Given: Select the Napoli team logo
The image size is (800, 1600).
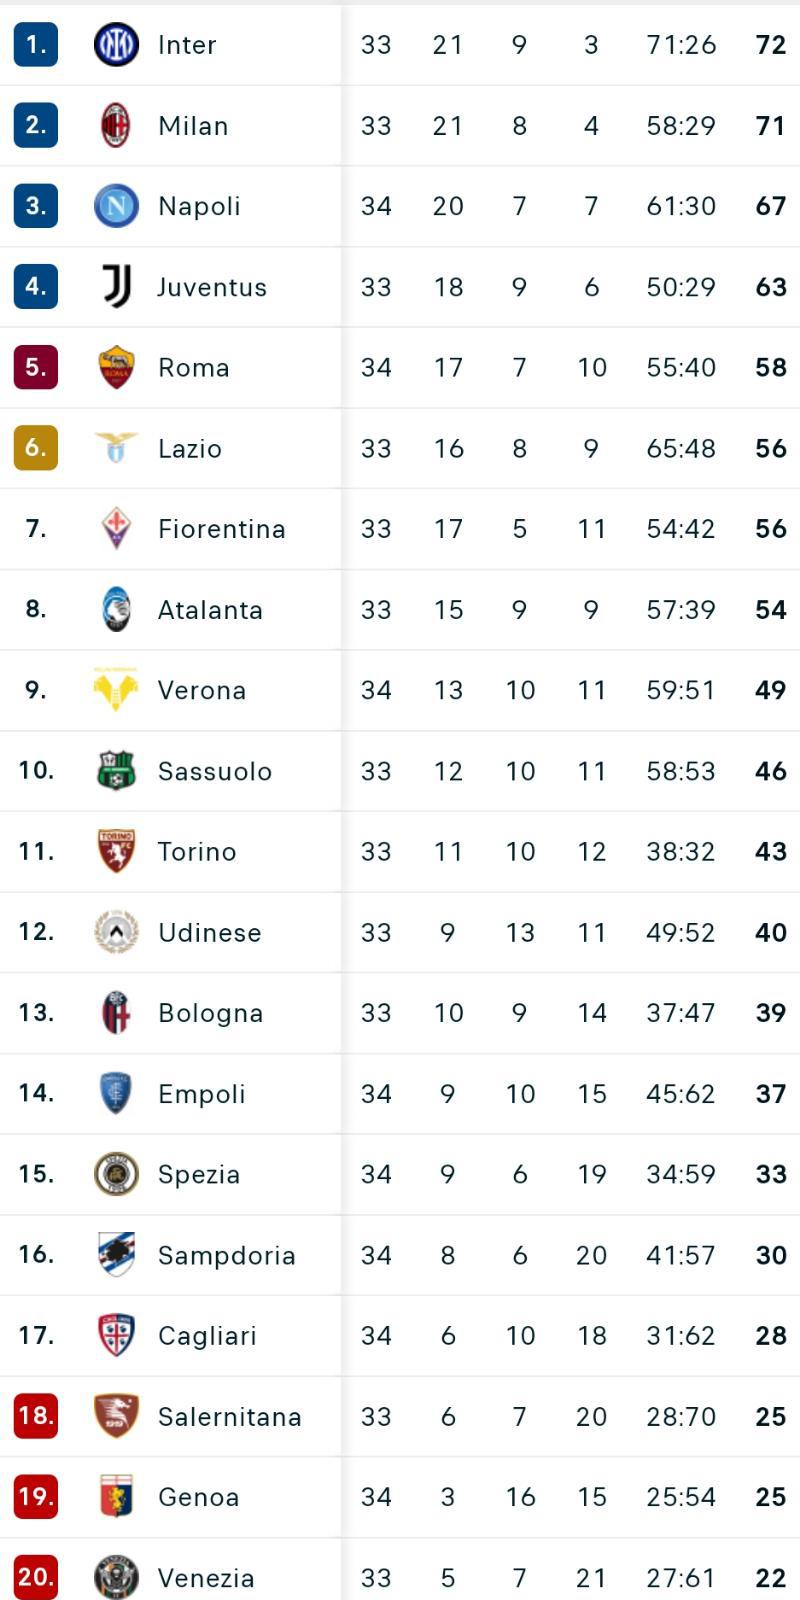Looking at the screenshot, I should [116, 206].
